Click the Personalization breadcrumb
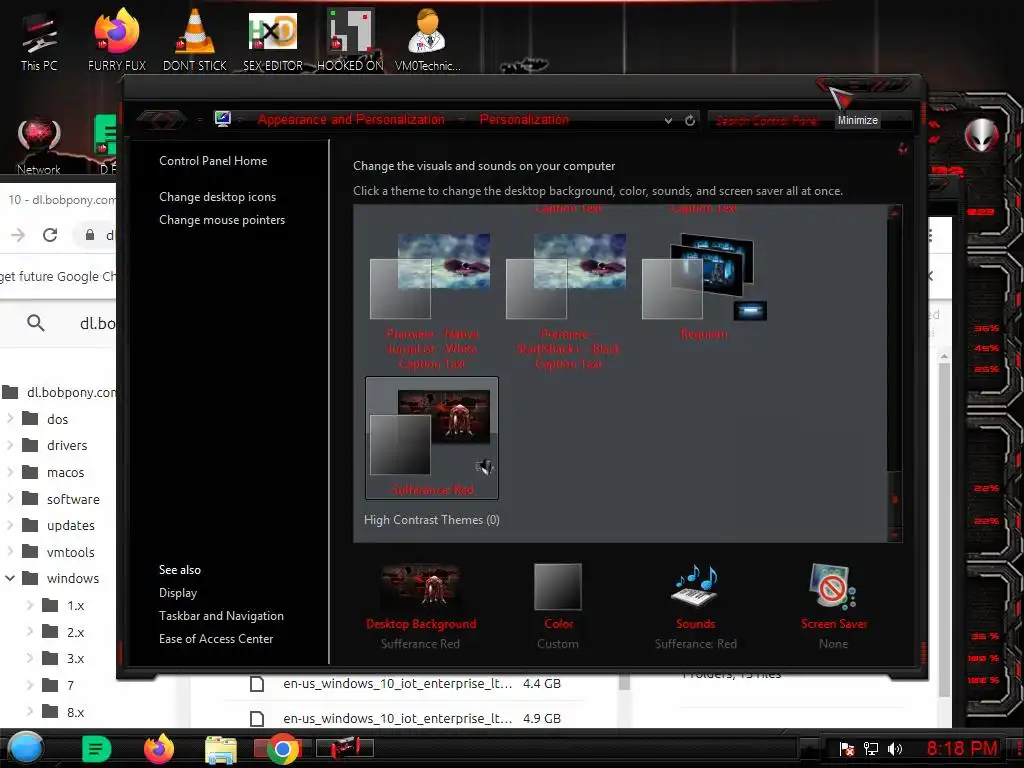Viewport: 1024px width, 768px height. [524, 120]
